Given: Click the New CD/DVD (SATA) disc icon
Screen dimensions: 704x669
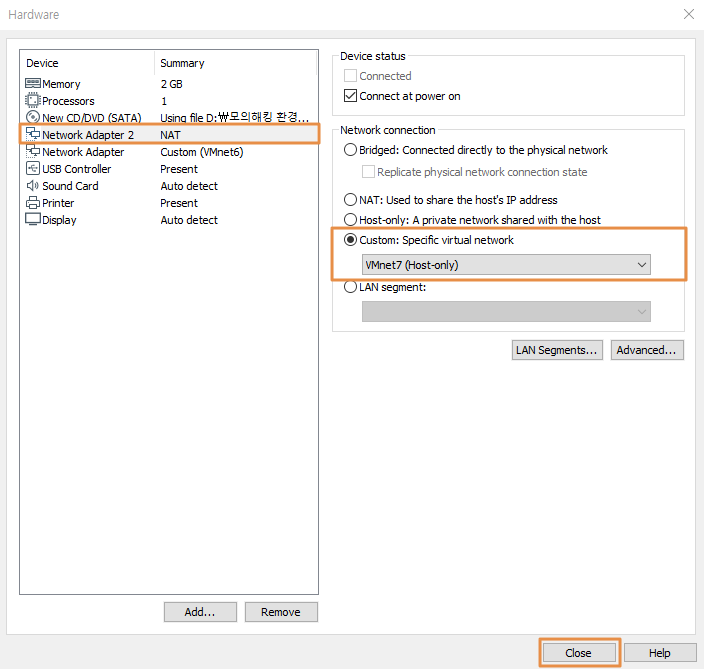Looking at the screenshot, I should point(33,117).
